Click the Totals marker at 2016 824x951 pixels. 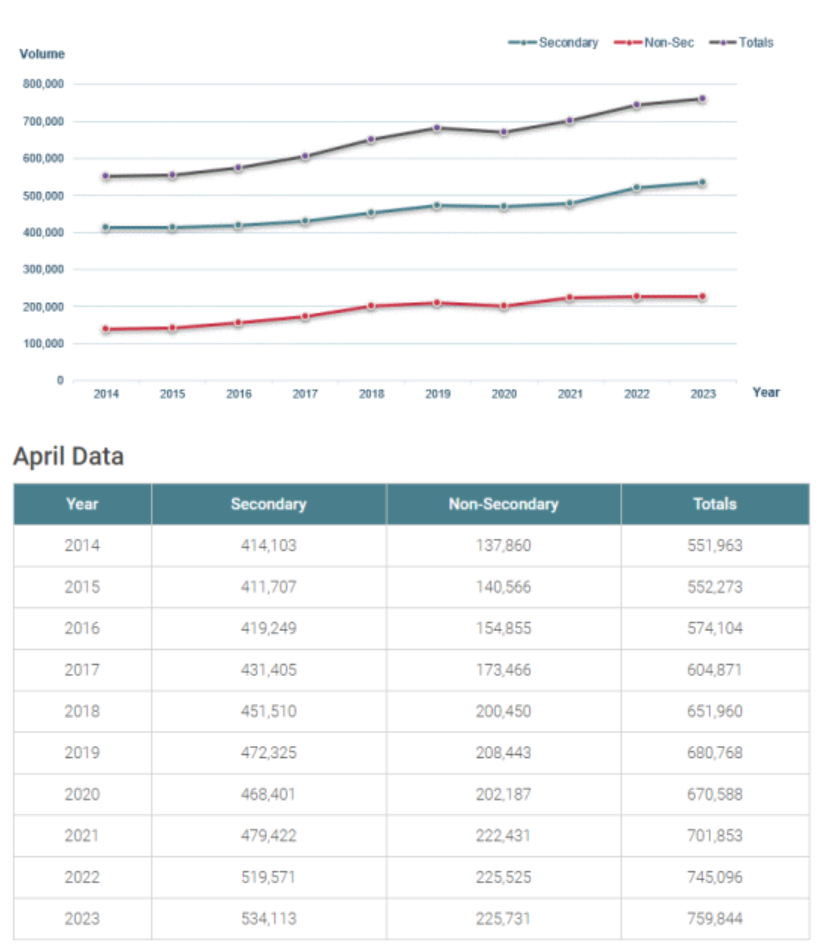(x=239, y=168)
